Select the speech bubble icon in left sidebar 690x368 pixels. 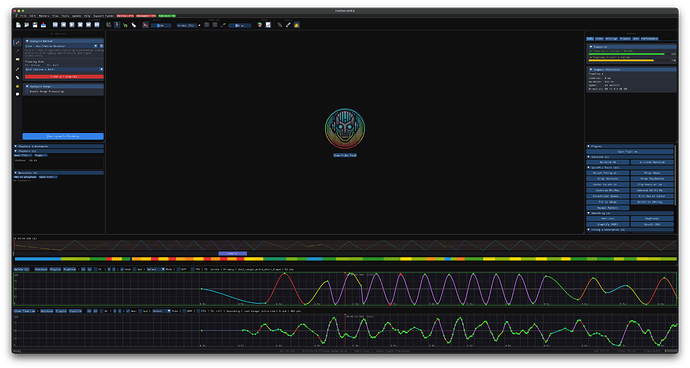coord(18,94)
